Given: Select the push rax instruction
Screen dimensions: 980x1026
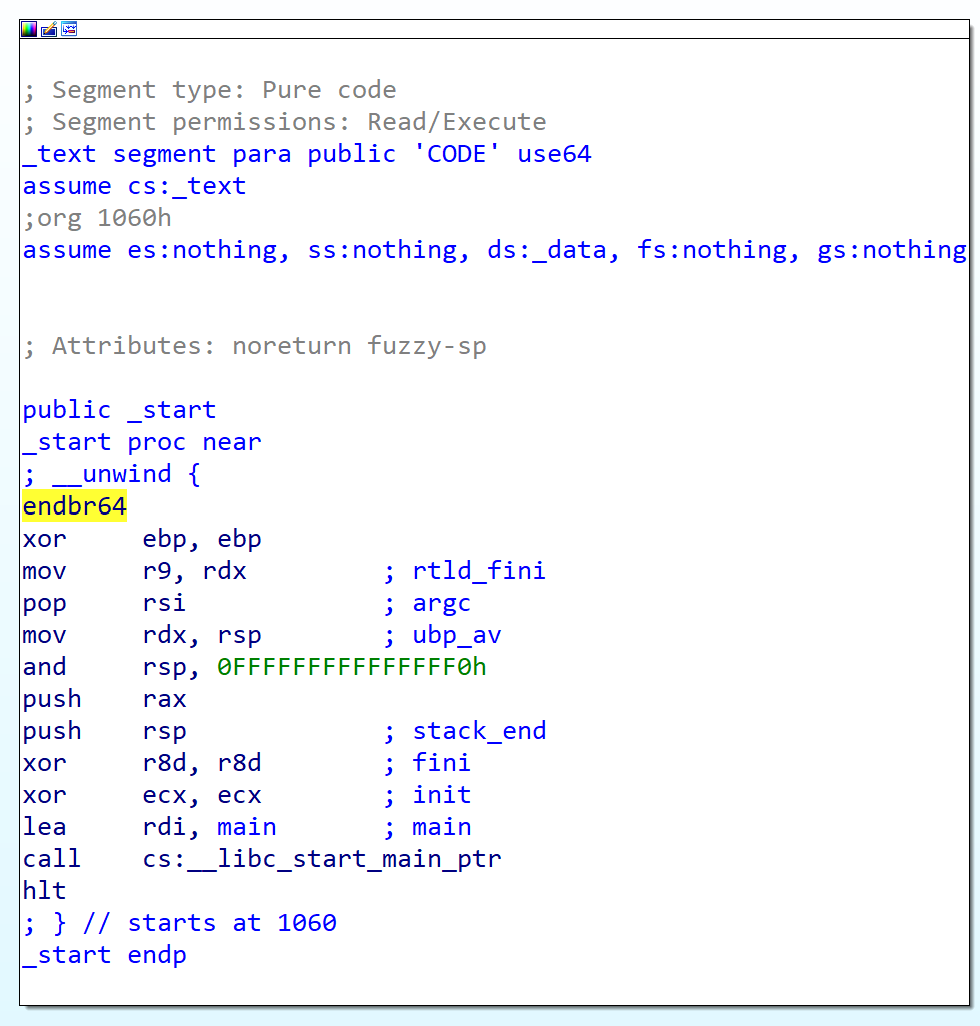Looking at the screenshot, I should [104, 699].
